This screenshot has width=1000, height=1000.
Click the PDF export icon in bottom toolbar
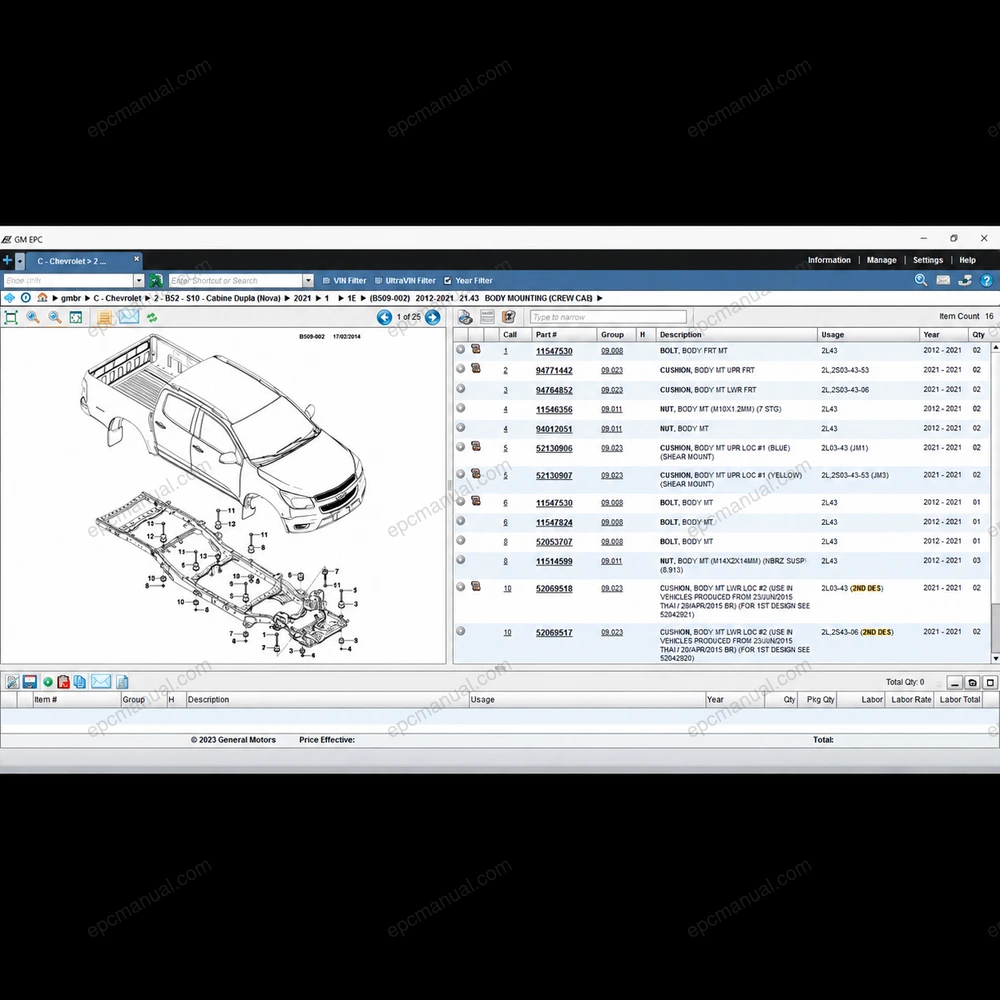(63, 682)
